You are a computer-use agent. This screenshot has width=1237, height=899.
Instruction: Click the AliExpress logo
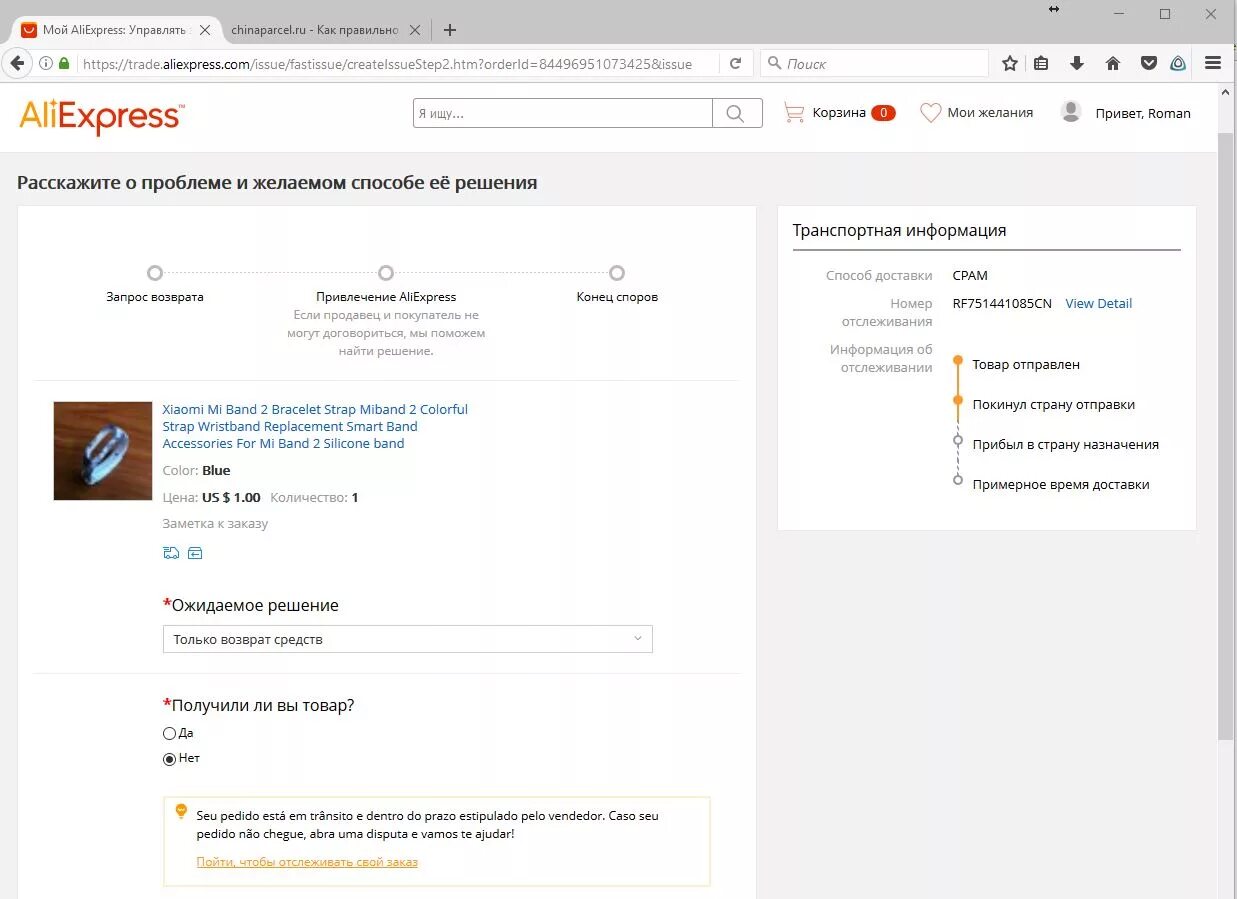101,116
